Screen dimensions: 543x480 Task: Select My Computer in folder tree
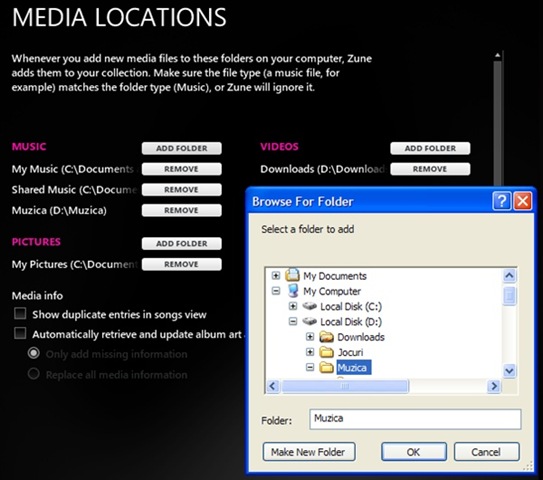coord(332,291)
